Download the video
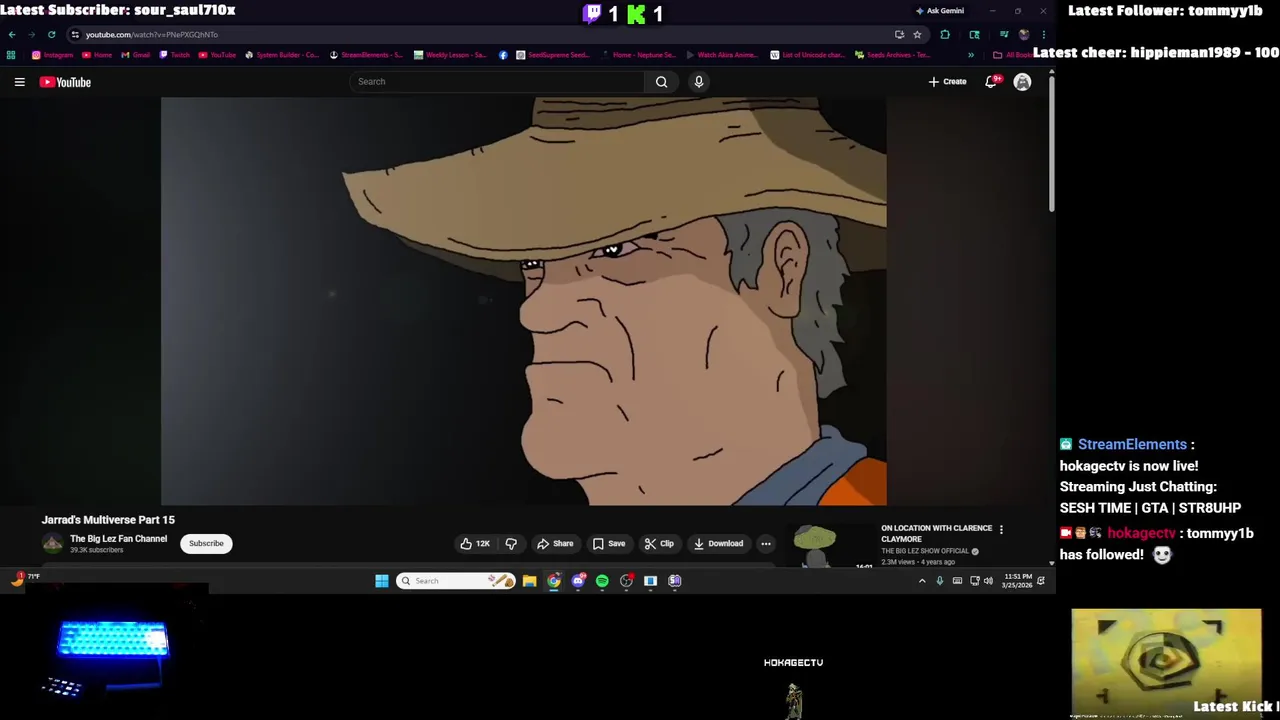1280x720 pixels. pos(718,544)
